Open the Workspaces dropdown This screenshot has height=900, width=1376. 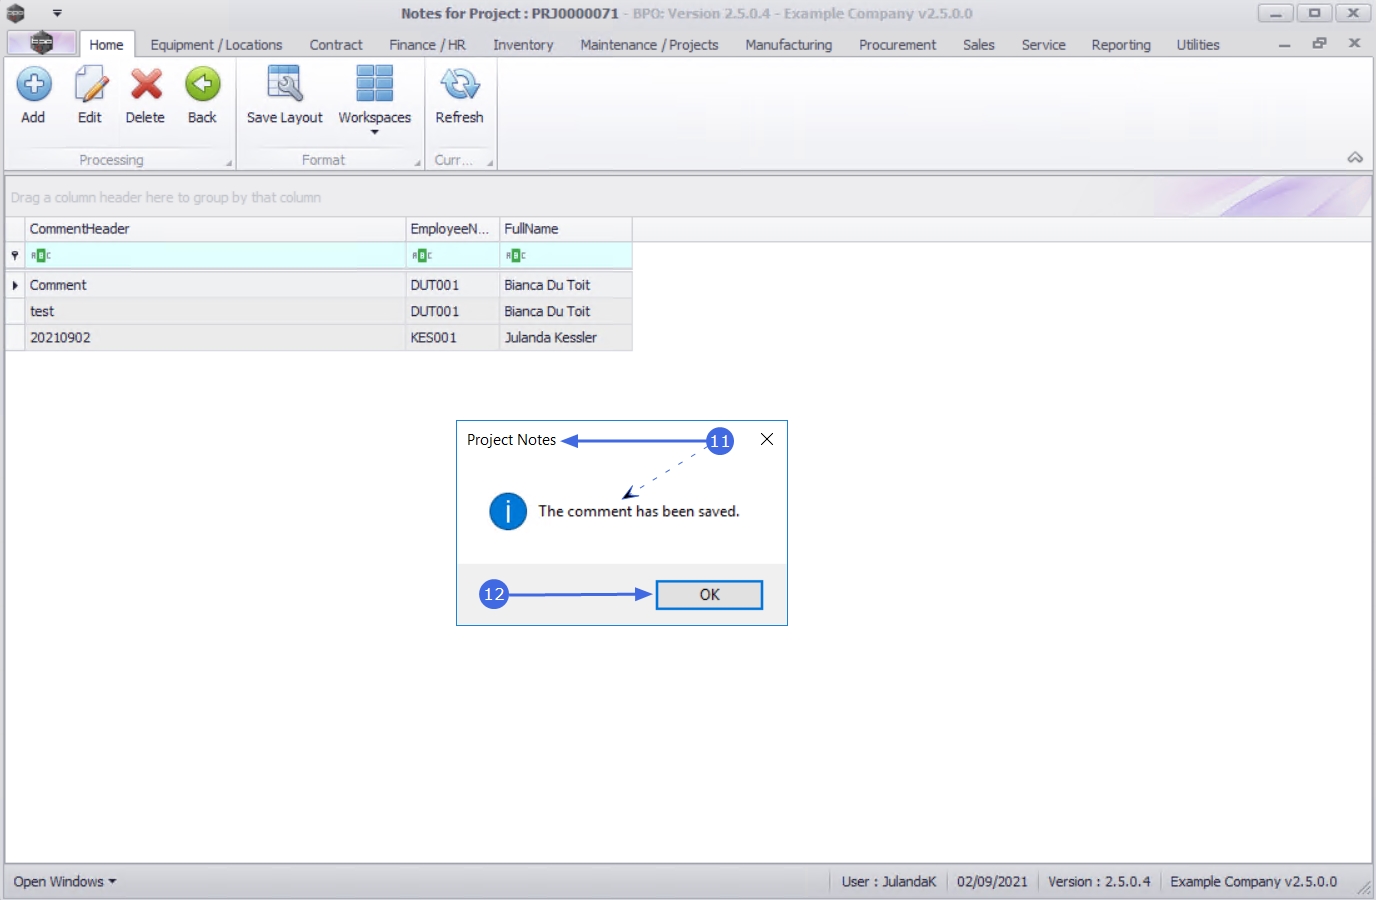click(375, 98)
